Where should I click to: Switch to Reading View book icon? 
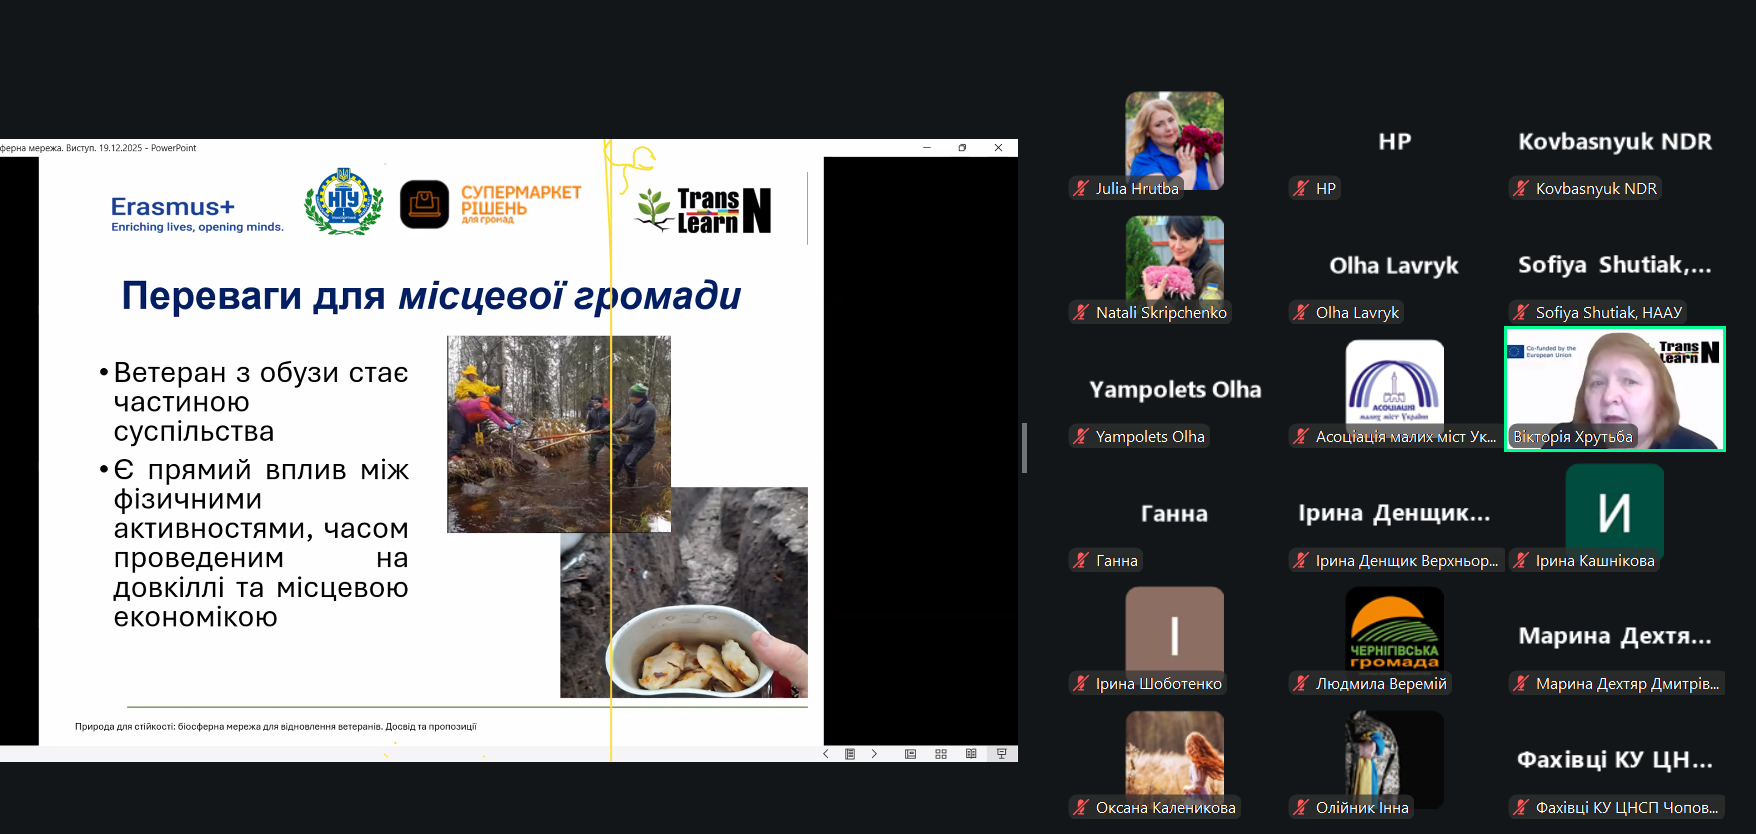pos(971,754)
